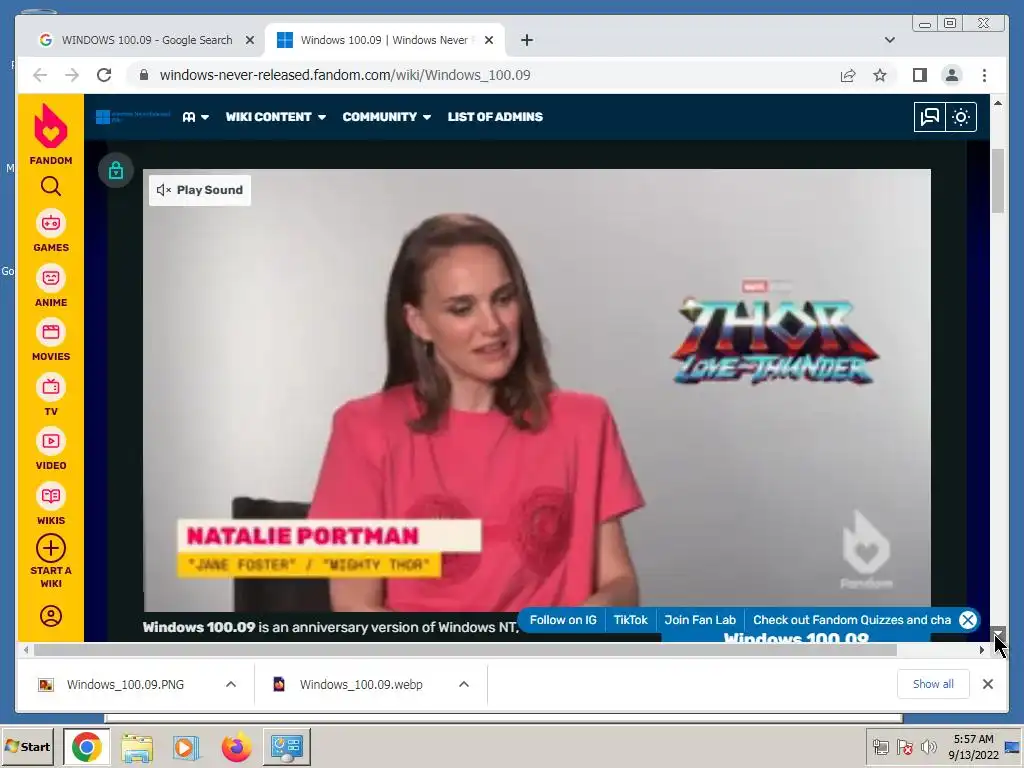This screenshot has height=768, width=1024.
Task: Close the Windows 100.09 wiki tab
Action: pos(488,40)
